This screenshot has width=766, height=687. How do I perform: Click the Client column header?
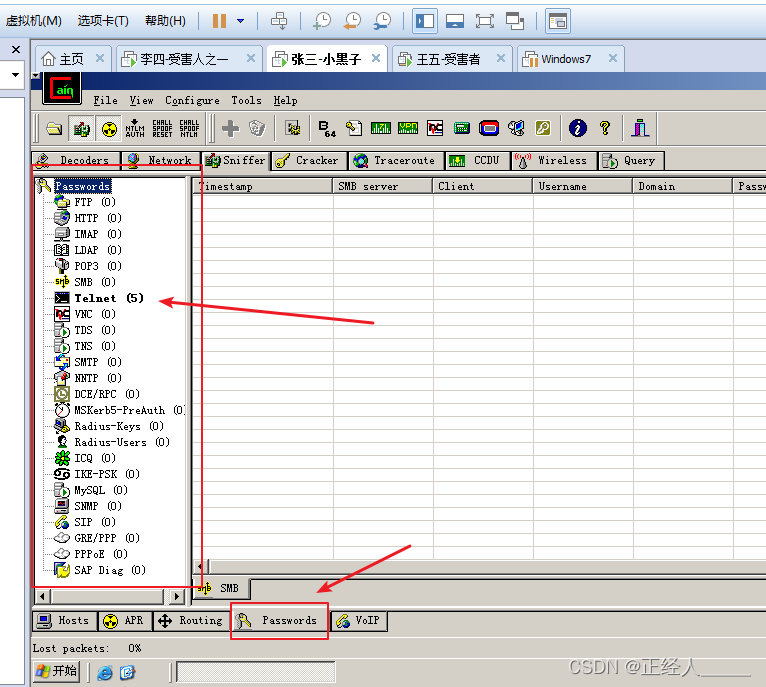click(x=482, y=186)
